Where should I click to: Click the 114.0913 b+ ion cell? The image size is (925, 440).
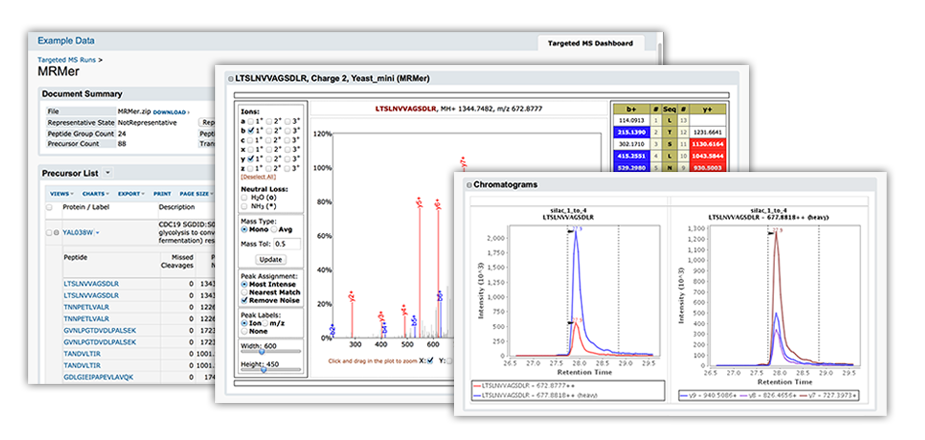coord(634,122)
